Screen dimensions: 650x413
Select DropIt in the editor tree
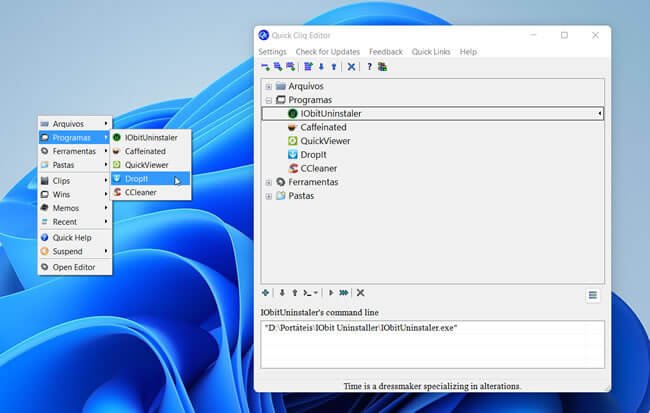pos(313,155)
